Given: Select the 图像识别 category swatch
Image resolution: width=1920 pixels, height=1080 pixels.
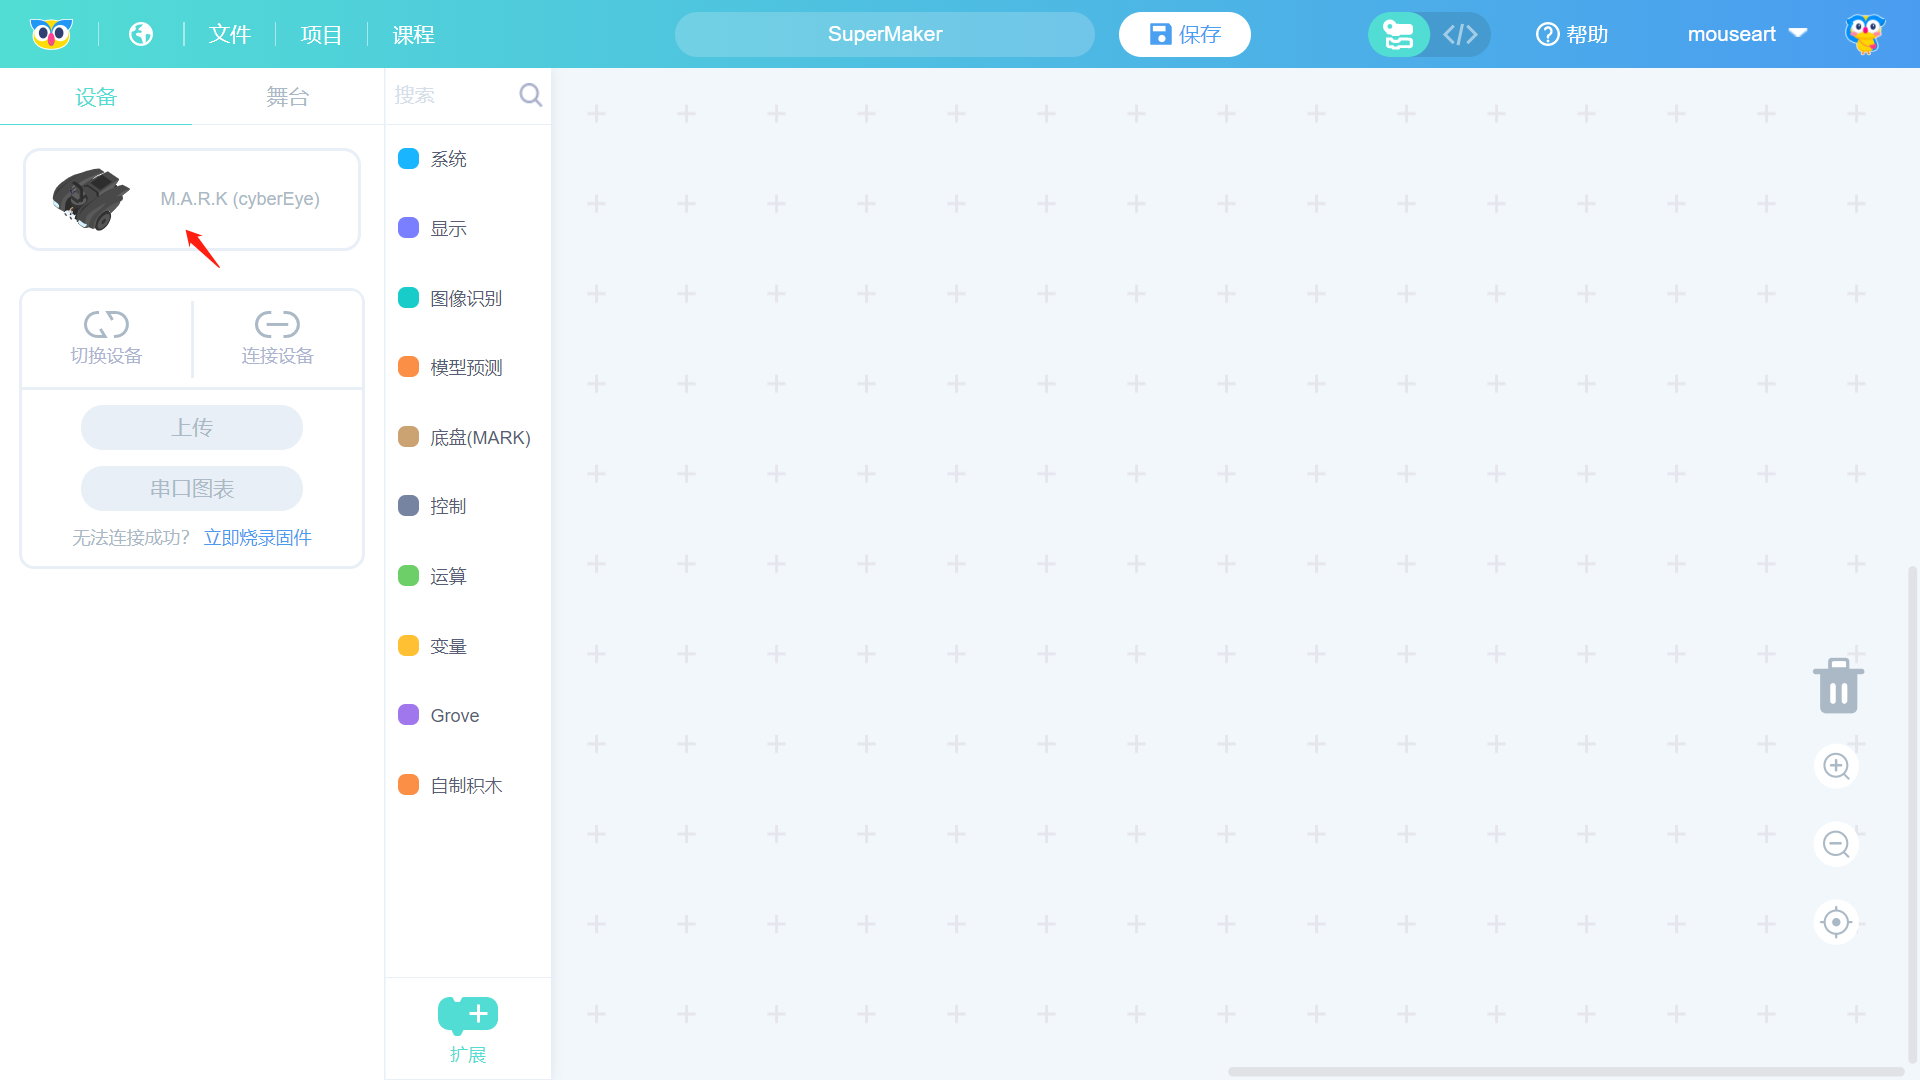Looking at the screenshot, I should pos(408,298).
